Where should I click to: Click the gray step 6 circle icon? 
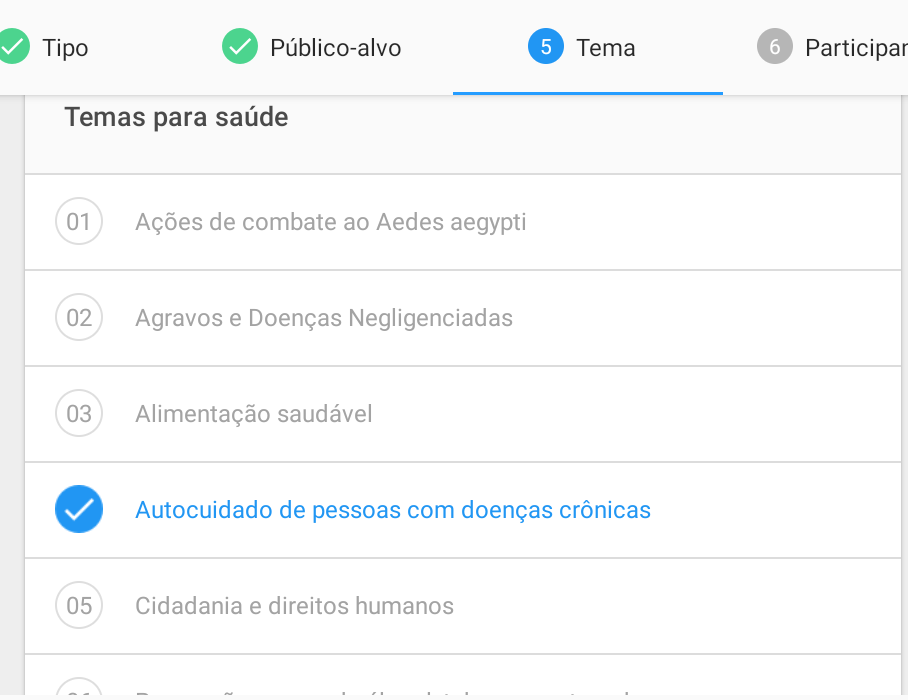click(x=774, y=46)
